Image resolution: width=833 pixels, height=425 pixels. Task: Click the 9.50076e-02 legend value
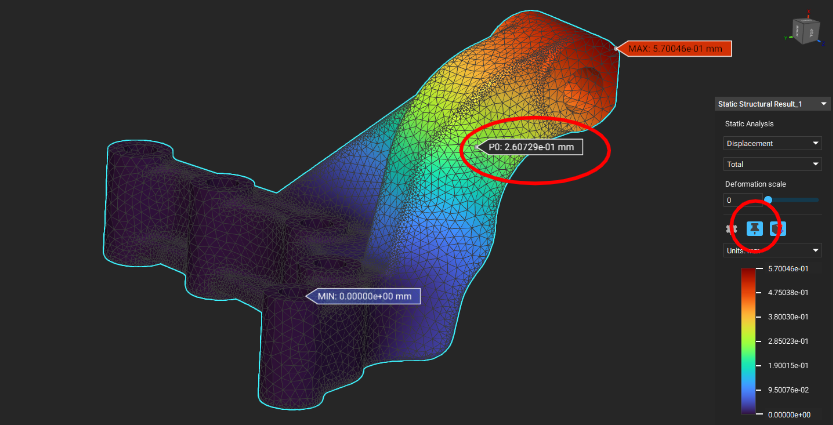coord(788,390)
